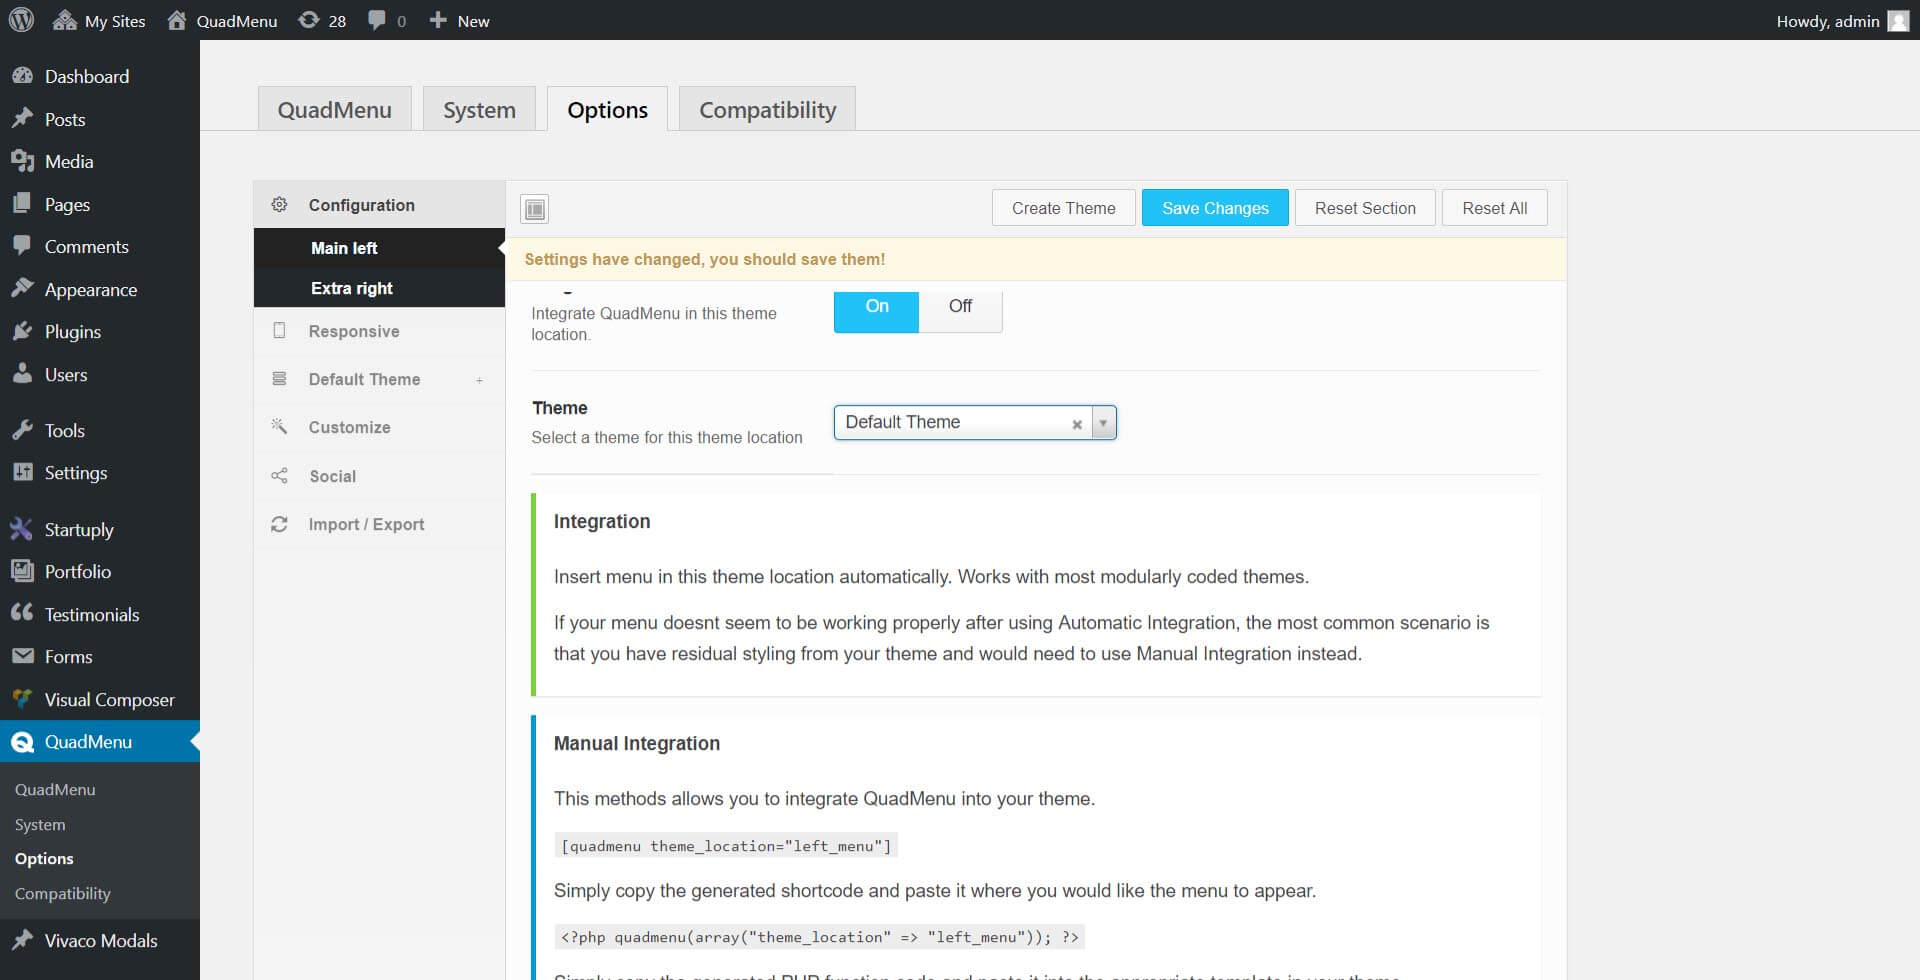Select the Options tab

[607, 109]
